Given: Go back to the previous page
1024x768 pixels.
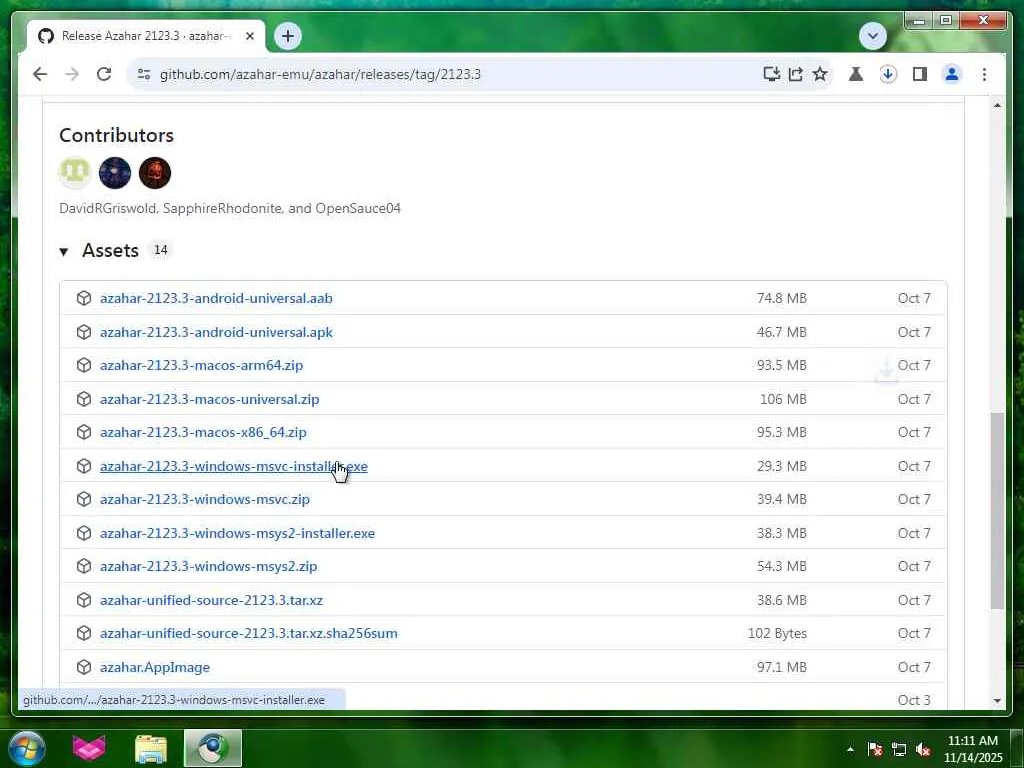Looking at the screenshot, I should [x=40, y=74].
